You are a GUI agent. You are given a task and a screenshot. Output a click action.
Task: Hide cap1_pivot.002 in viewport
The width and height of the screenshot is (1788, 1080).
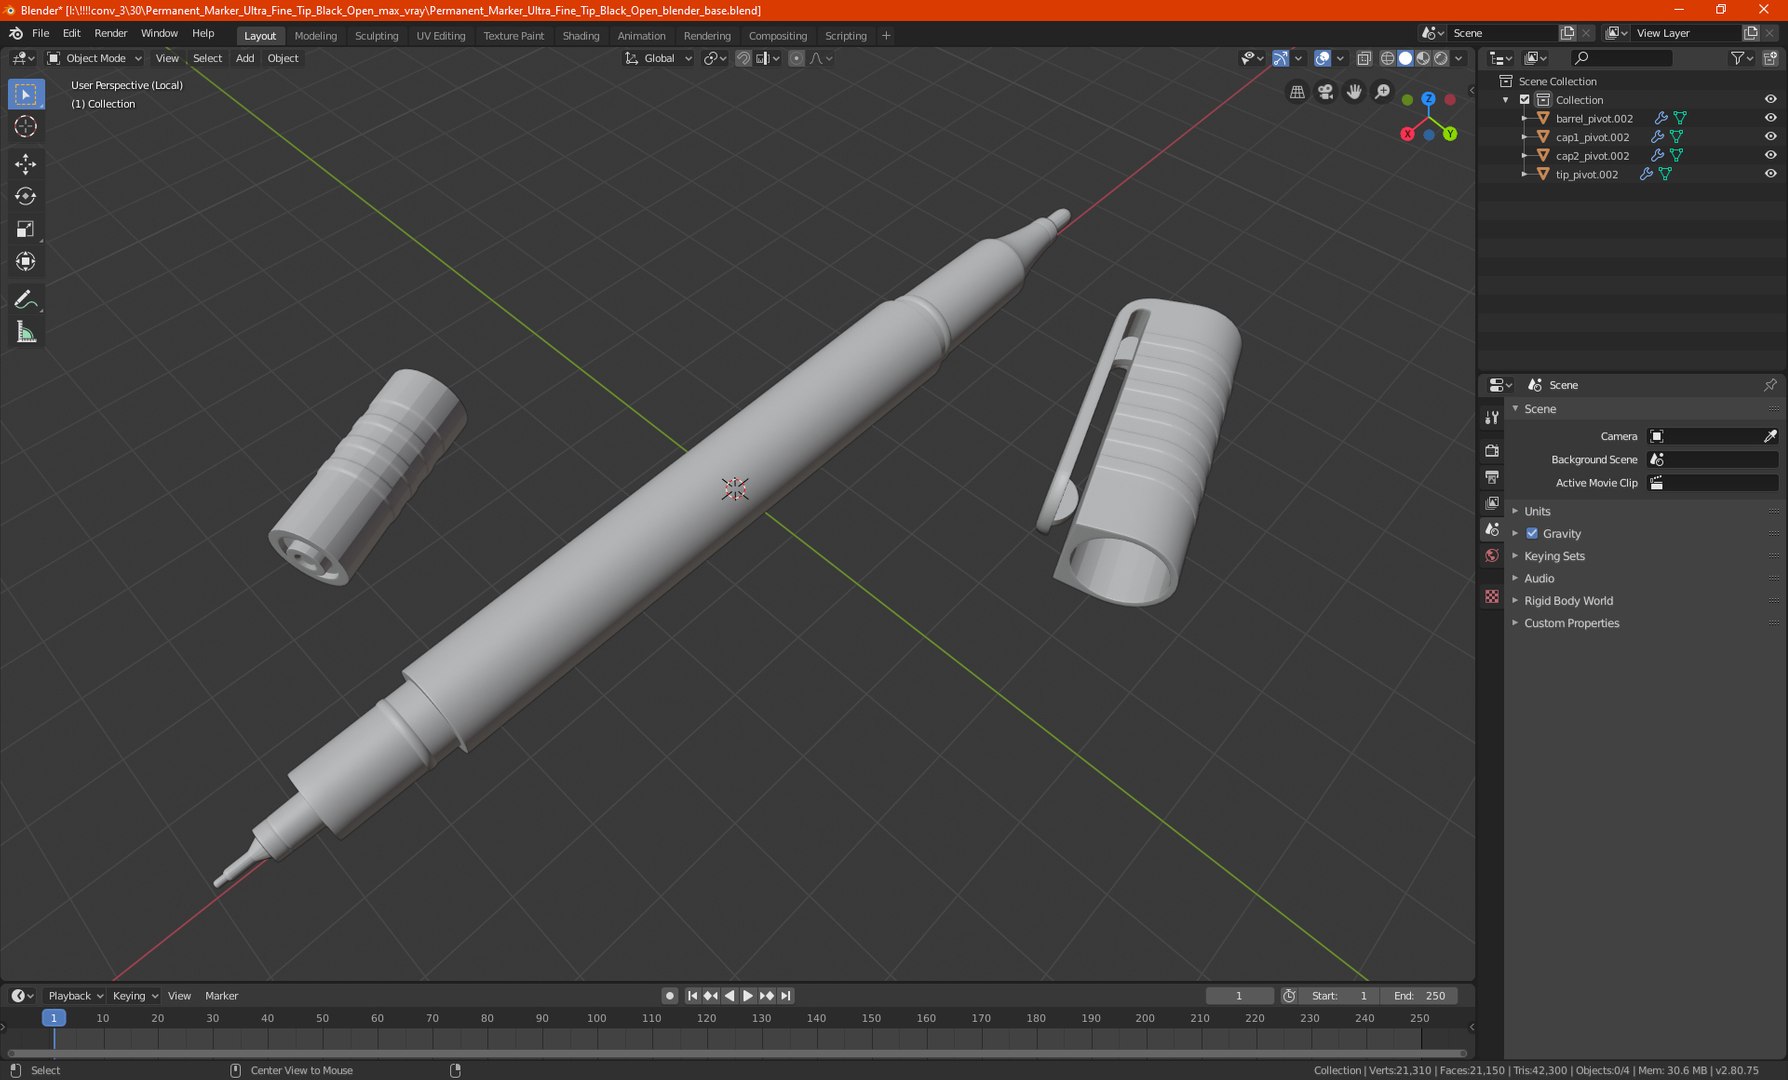[1770, 137]
